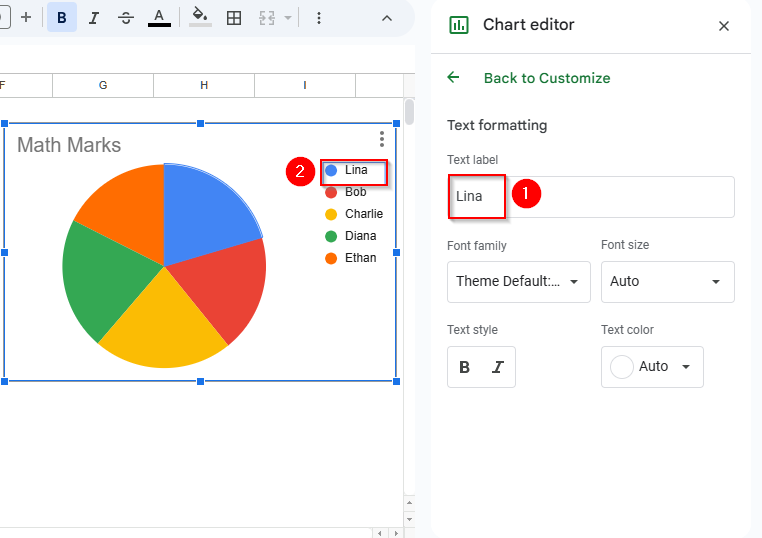
Task: Toggle italic in the top toolbar
Action: point(93,18)
